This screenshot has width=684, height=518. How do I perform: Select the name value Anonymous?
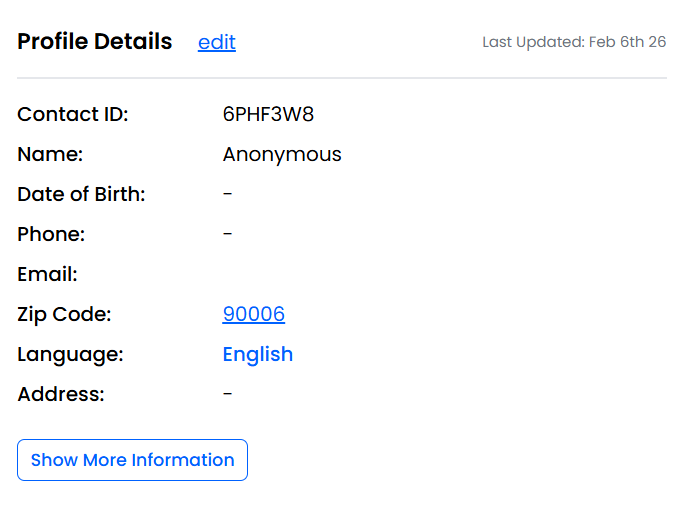click(x=282, y=154)
